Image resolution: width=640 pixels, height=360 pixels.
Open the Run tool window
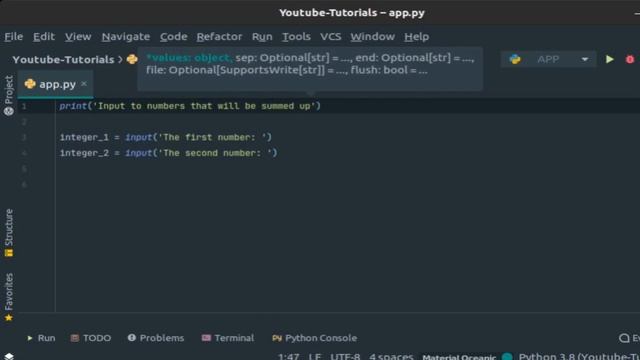click(41, 338)
